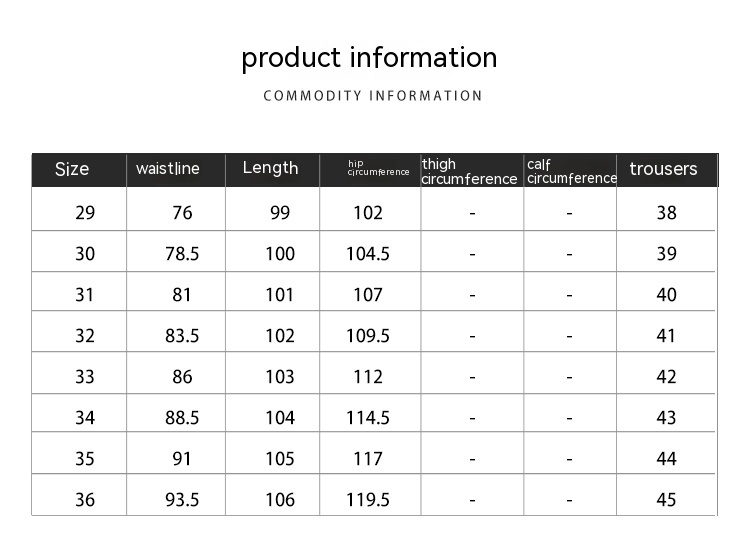Click the waistline column header
The image size is (750, 533).
coord(168,169)
